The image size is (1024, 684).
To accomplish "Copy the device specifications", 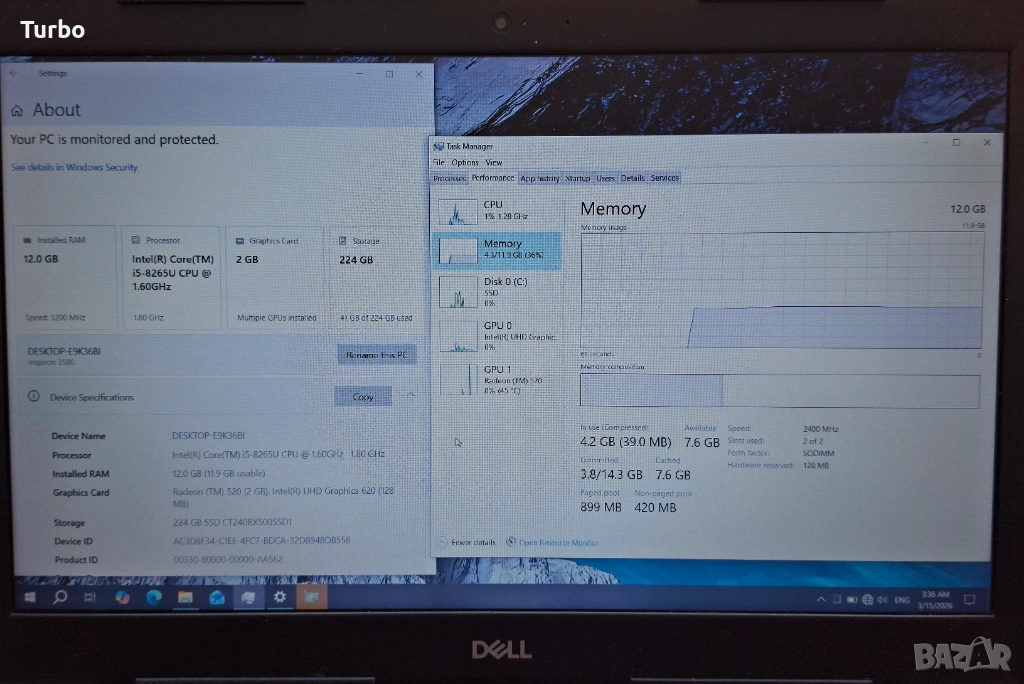I will [363, 397].
